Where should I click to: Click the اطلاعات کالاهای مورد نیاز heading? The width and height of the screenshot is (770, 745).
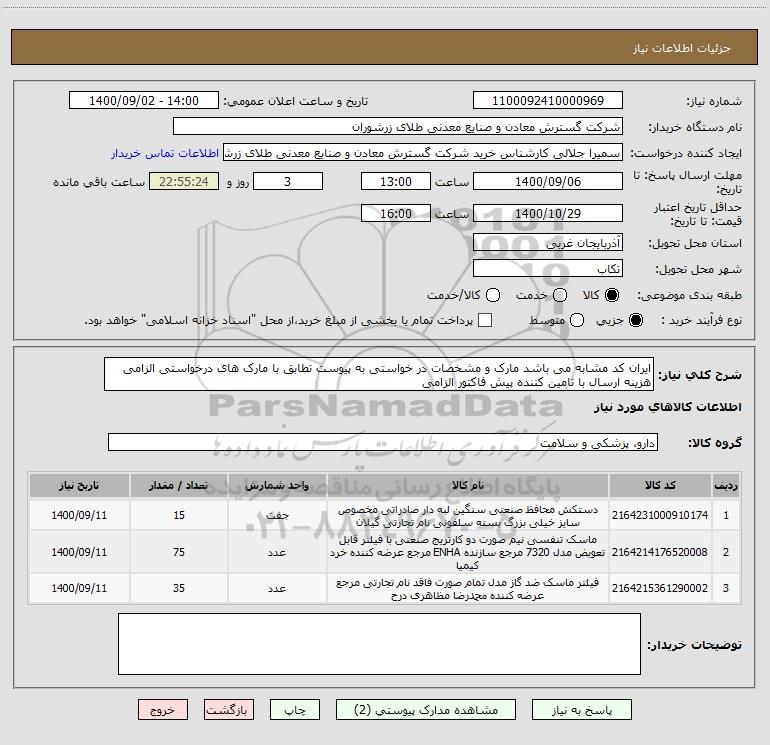[667, 407]
